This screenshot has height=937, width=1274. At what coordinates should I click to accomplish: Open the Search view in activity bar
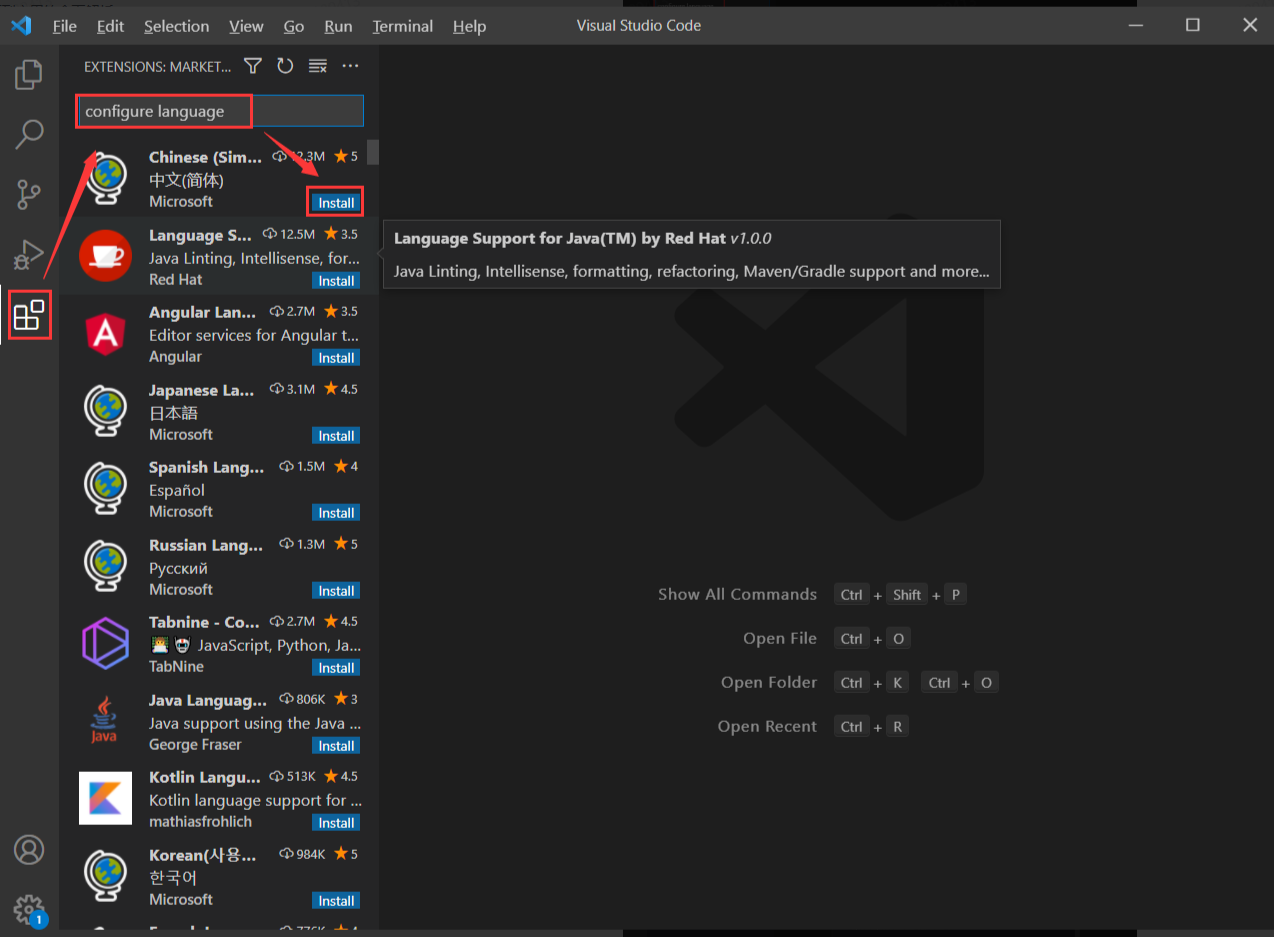pos(29,134)
